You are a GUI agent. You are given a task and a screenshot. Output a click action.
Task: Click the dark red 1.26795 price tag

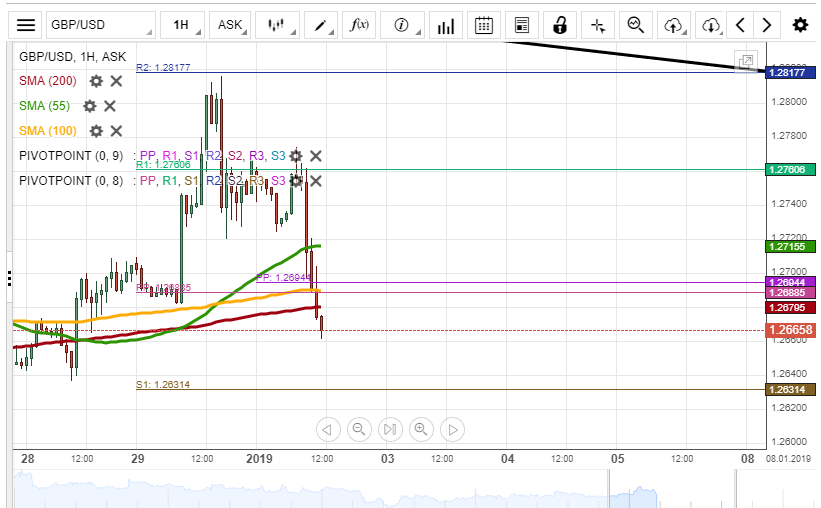pos(790,307)
